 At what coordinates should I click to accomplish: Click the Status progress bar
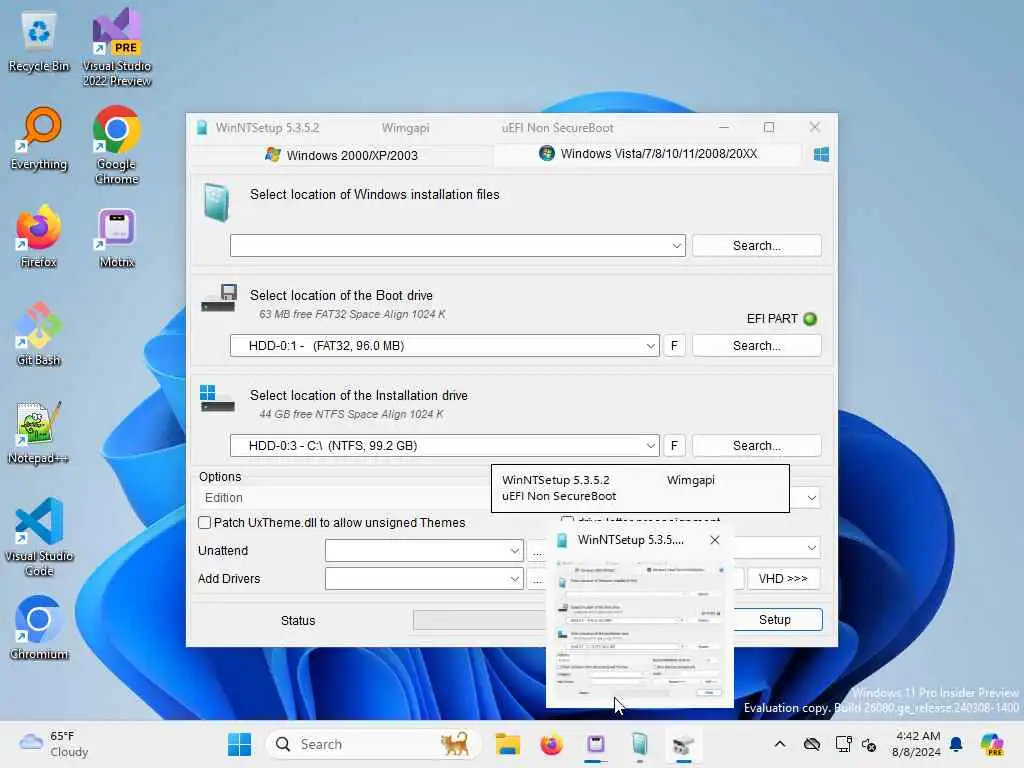point(481,620)
